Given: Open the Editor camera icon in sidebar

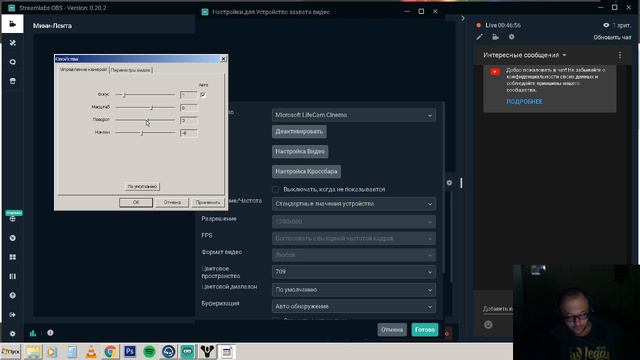Looking at the screenshot, I should click(12, 24).
